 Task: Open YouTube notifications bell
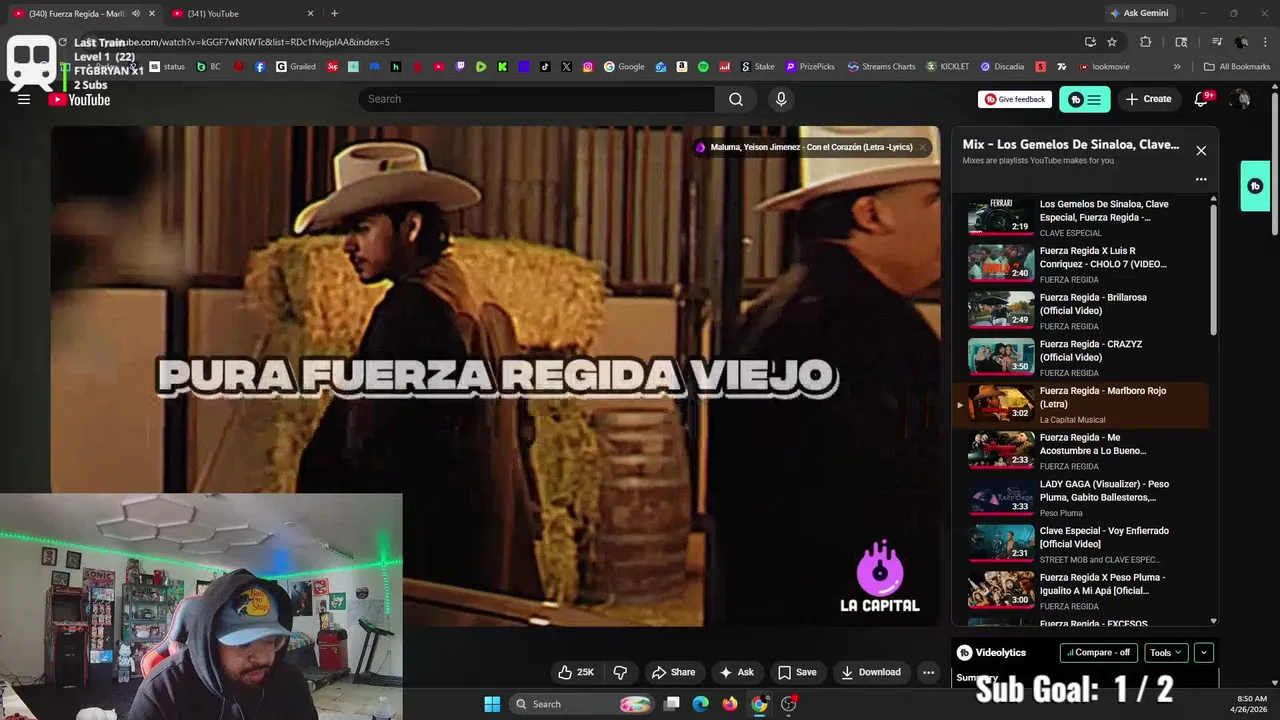coord(1202,99)
